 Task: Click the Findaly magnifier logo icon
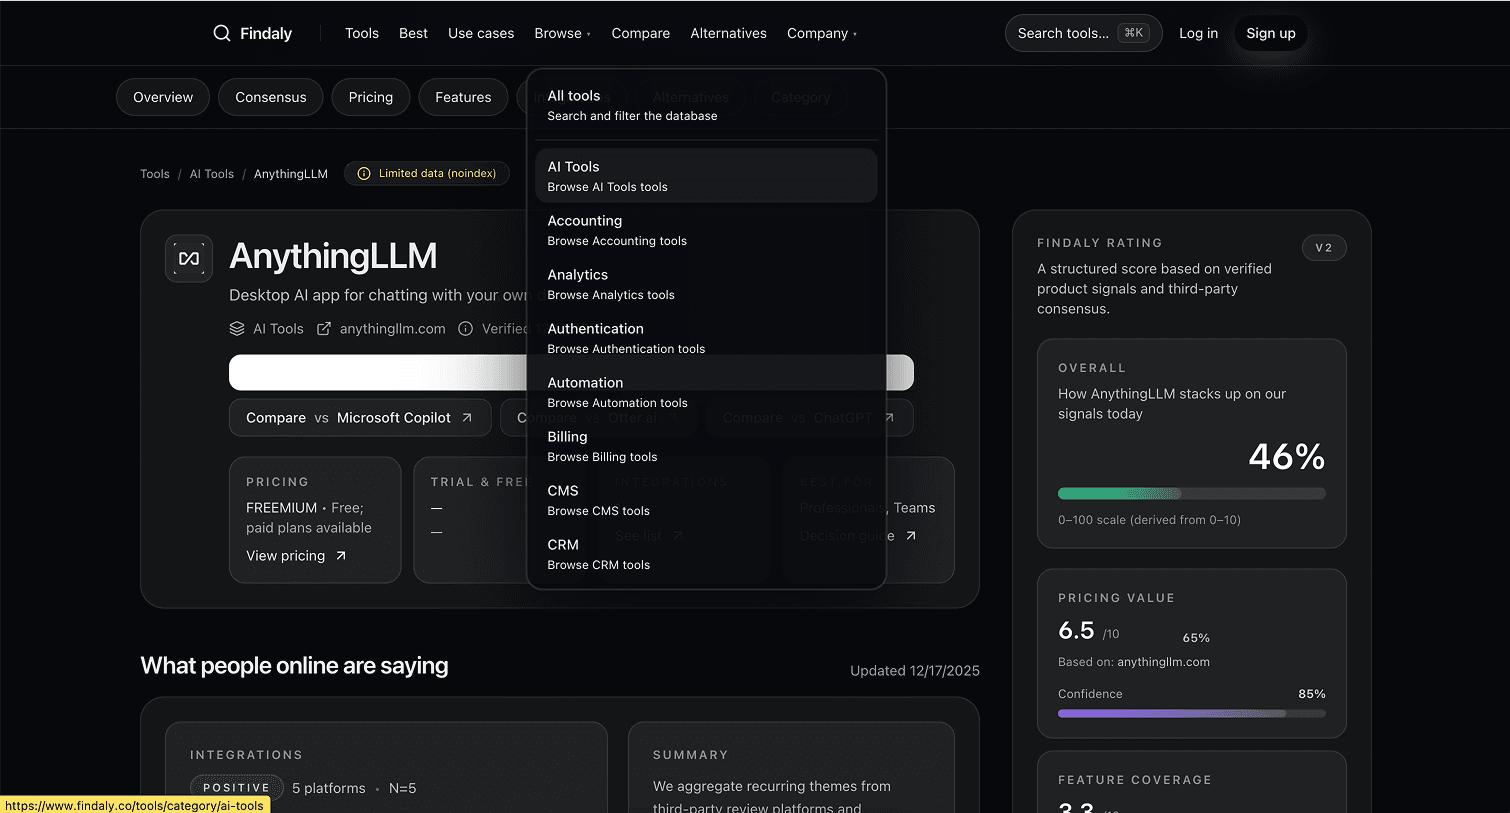(x=222, y=33)
